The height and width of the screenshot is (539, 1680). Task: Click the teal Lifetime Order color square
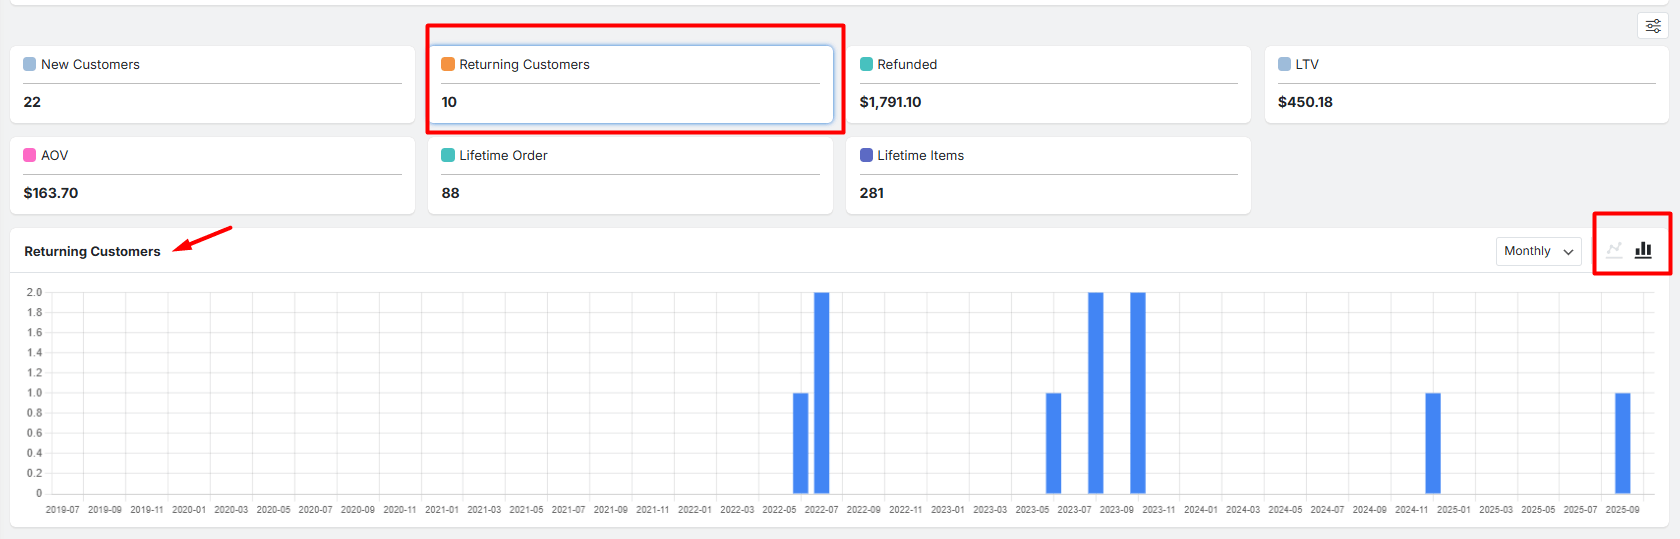coord(448,155)
